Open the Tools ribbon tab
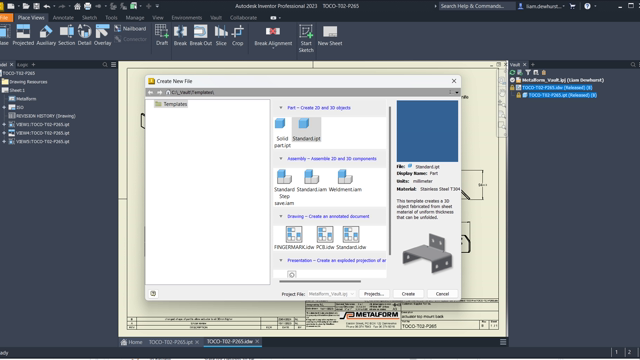This screenshot has width=640, height=360. click(111, 18)
